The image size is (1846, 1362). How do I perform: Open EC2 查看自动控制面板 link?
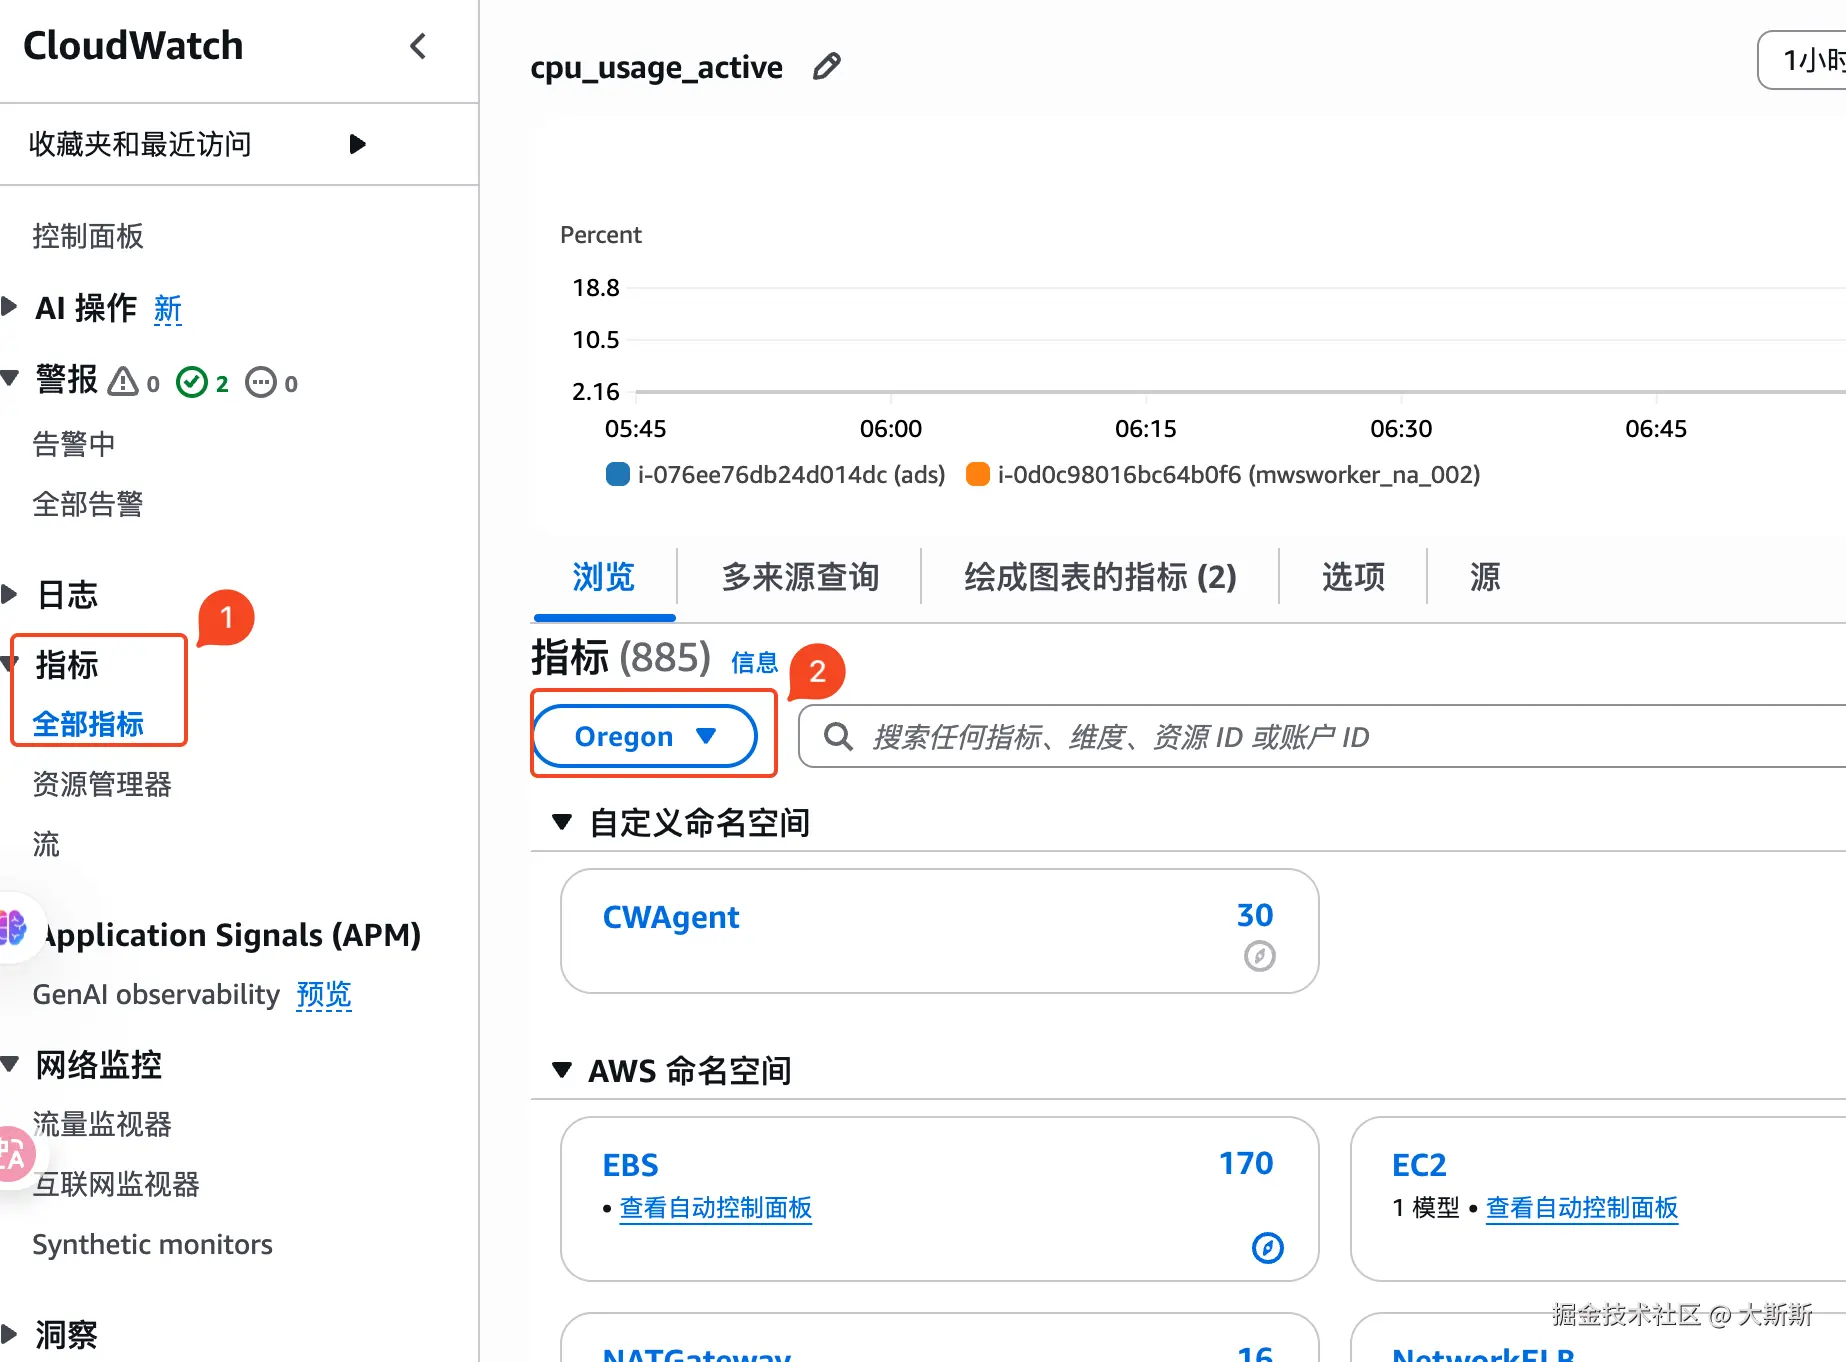(x=1582, y=1208)
